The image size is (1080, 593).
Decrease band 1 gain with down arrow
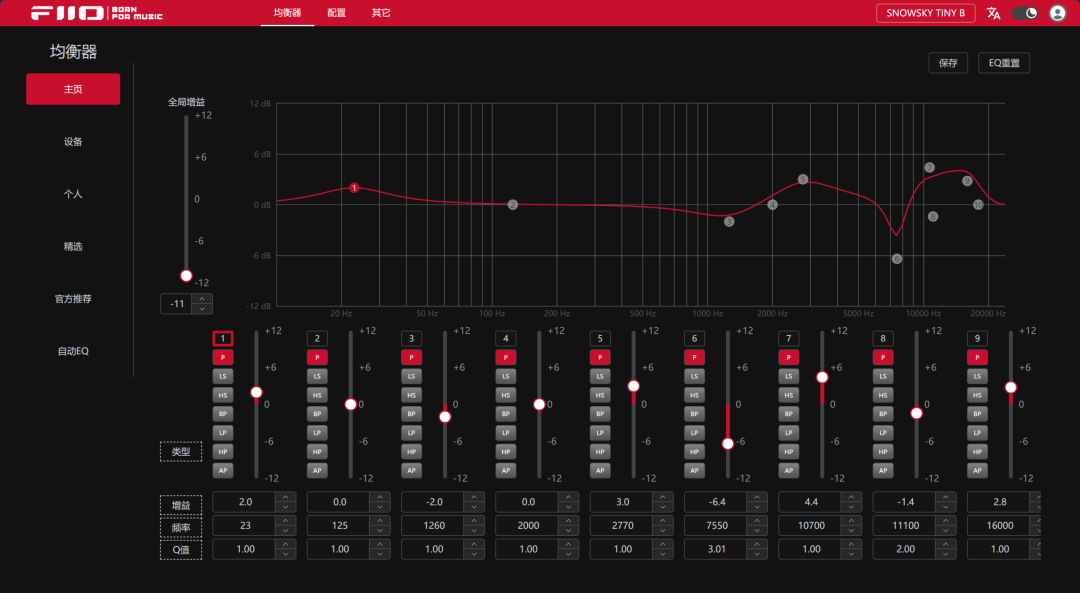click(x=286, y=507)
